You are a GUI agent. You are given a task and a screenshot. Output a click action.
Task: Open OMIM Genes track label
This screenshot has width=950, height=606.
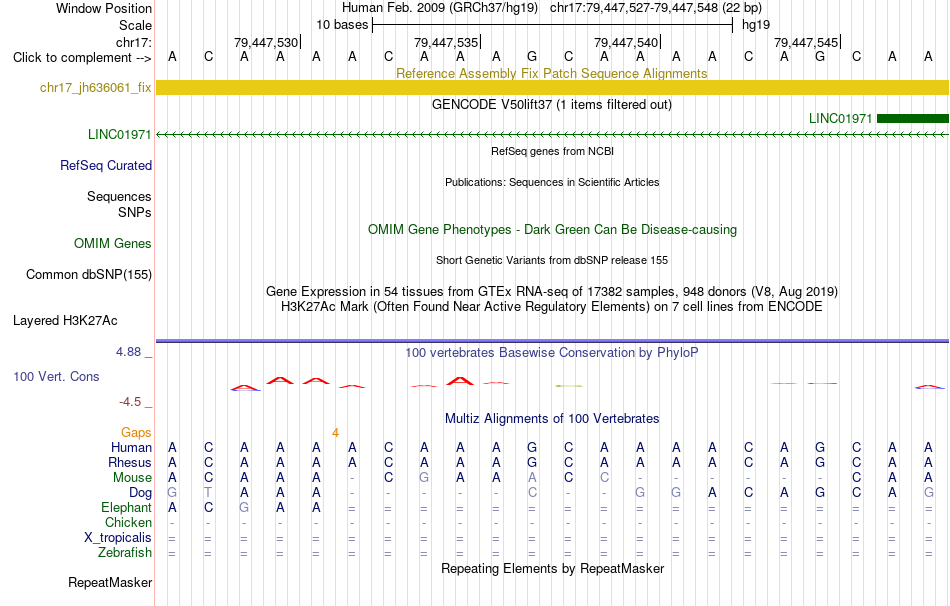tap(113, 243)
